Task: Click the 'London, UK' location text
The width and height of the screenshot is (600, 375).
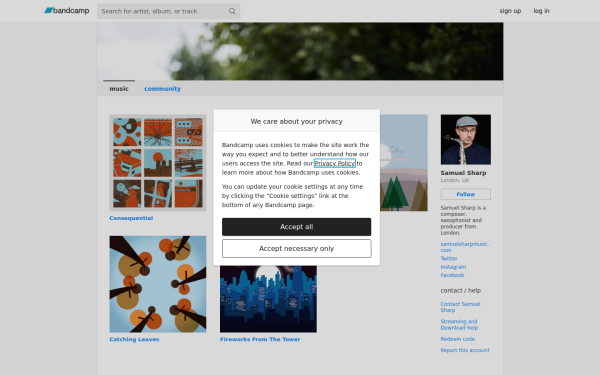Action: point(455,180)
